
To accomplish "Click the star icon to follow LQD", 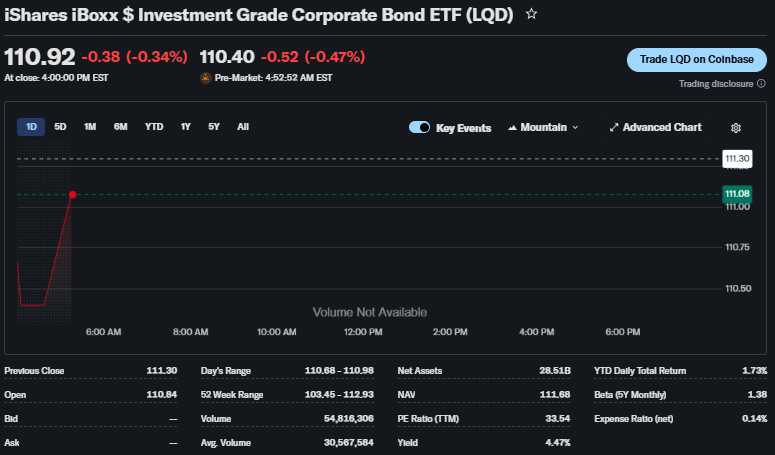I will click(x=531, y=15).
